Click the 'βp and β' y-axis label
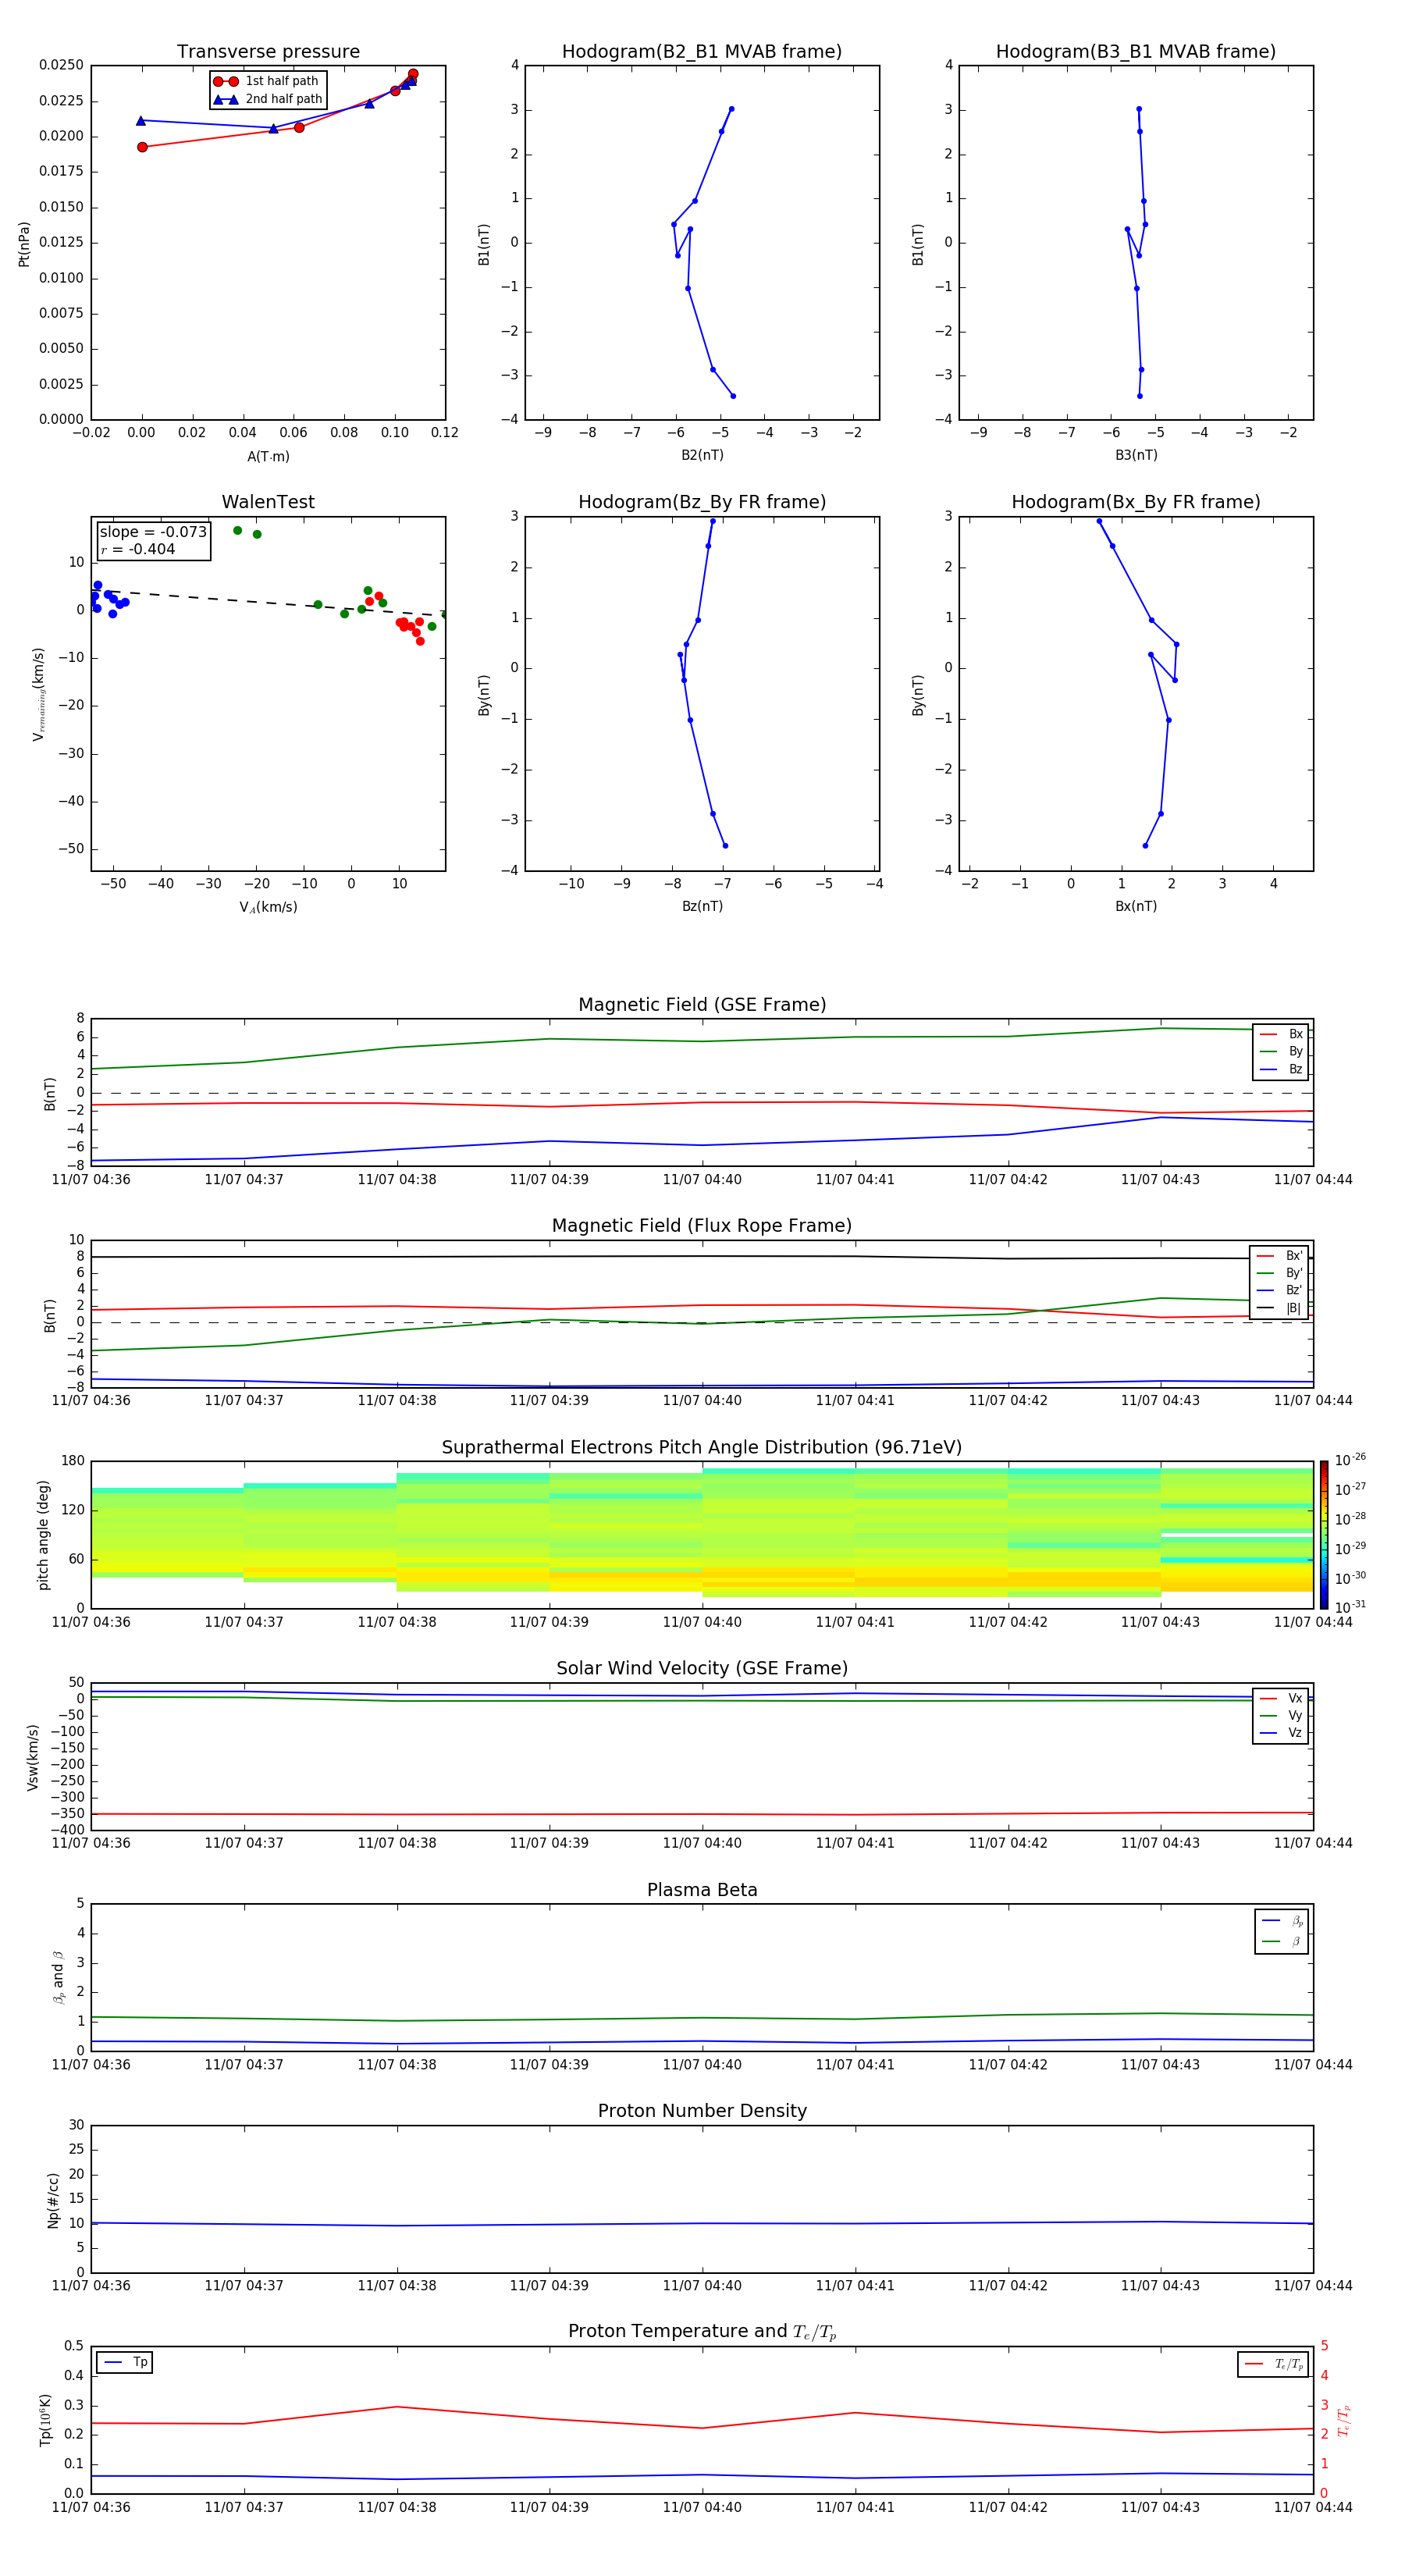The height and width of the screenshot is (2576, 1405). [59, 1977]
